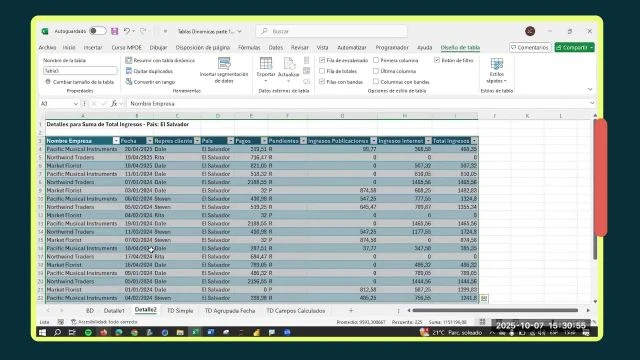Open the Windows Start button

pyautogui.click(x=42, y=333)
